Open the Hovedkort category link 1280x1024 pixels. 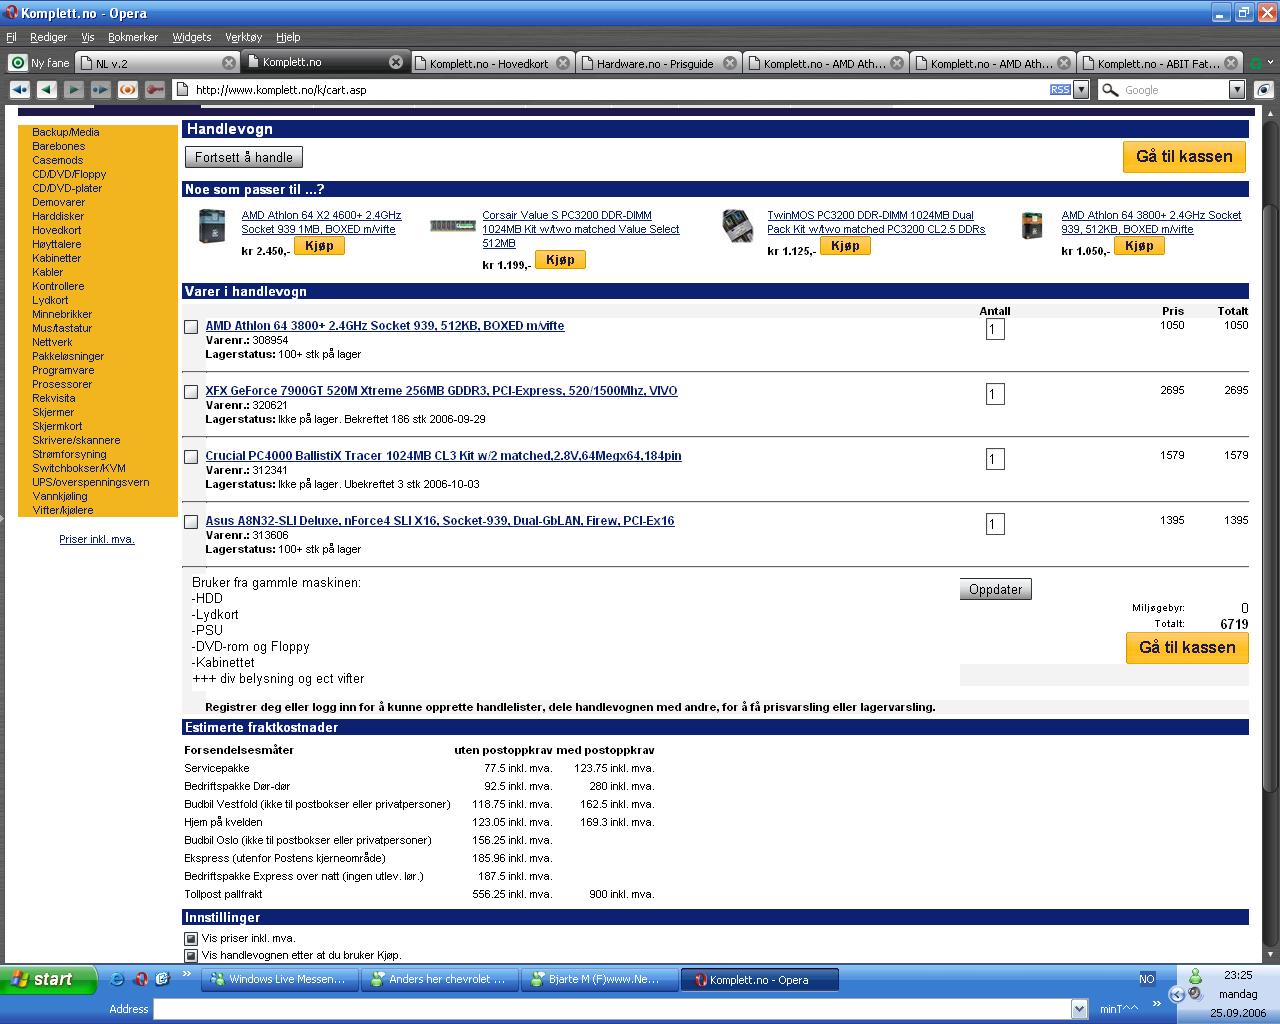point(57,230)
